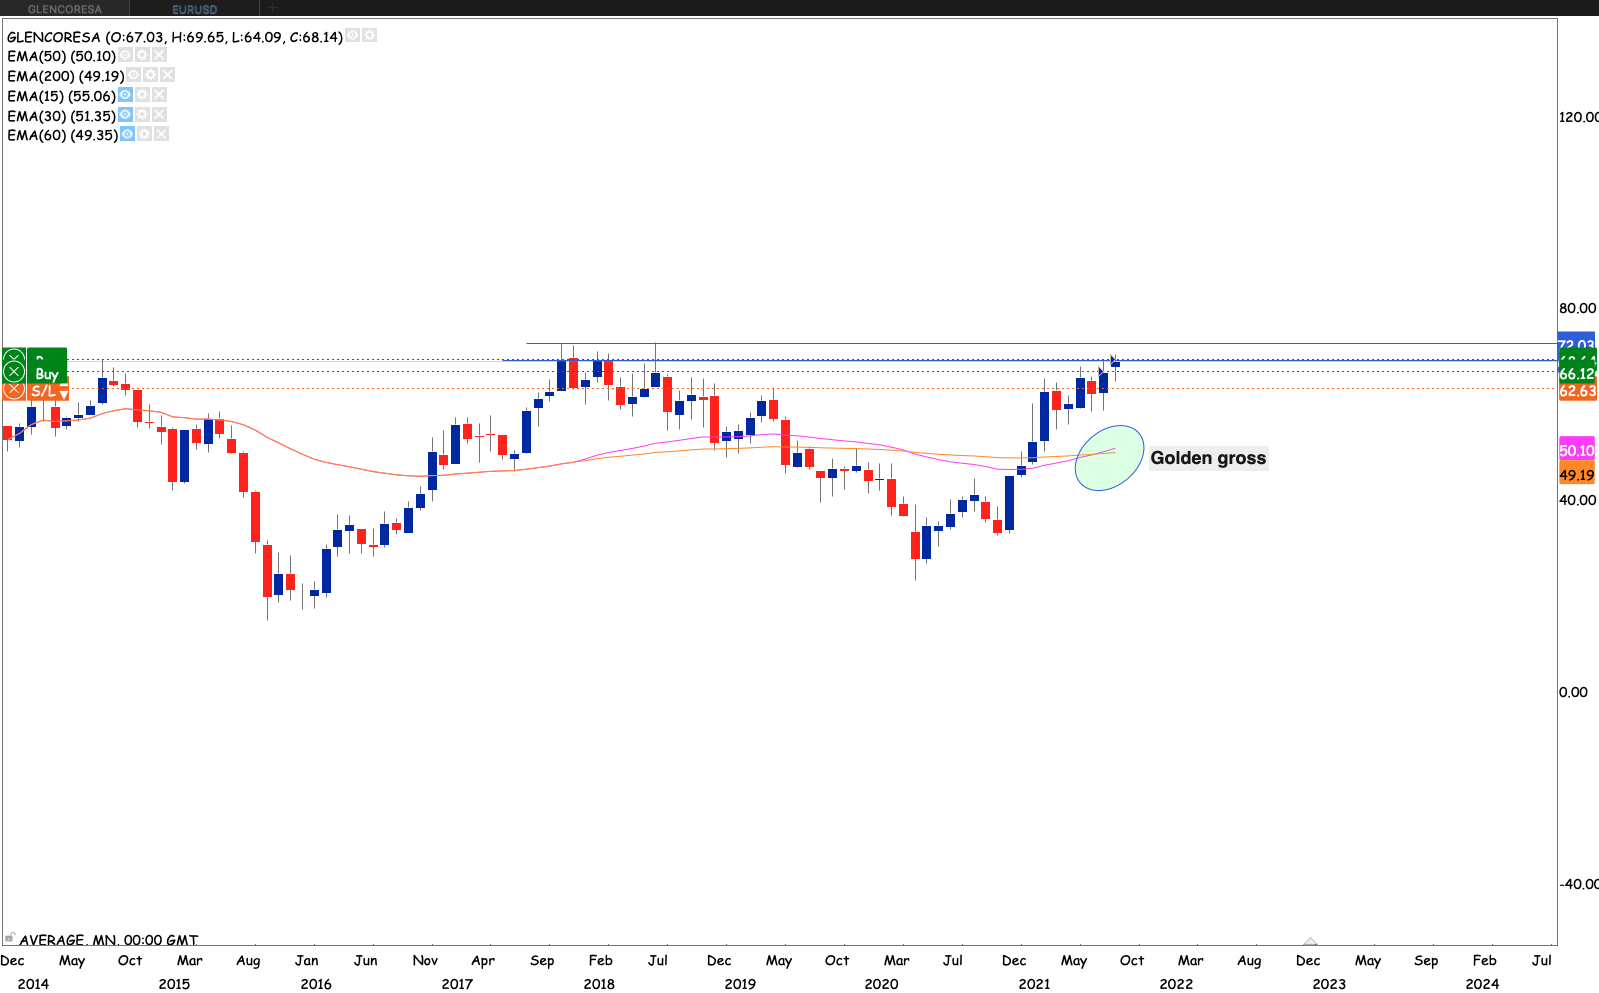Viewport: 1599px width, 993px height.
Task: Click the Buy order label
Action: coord(47,373)
